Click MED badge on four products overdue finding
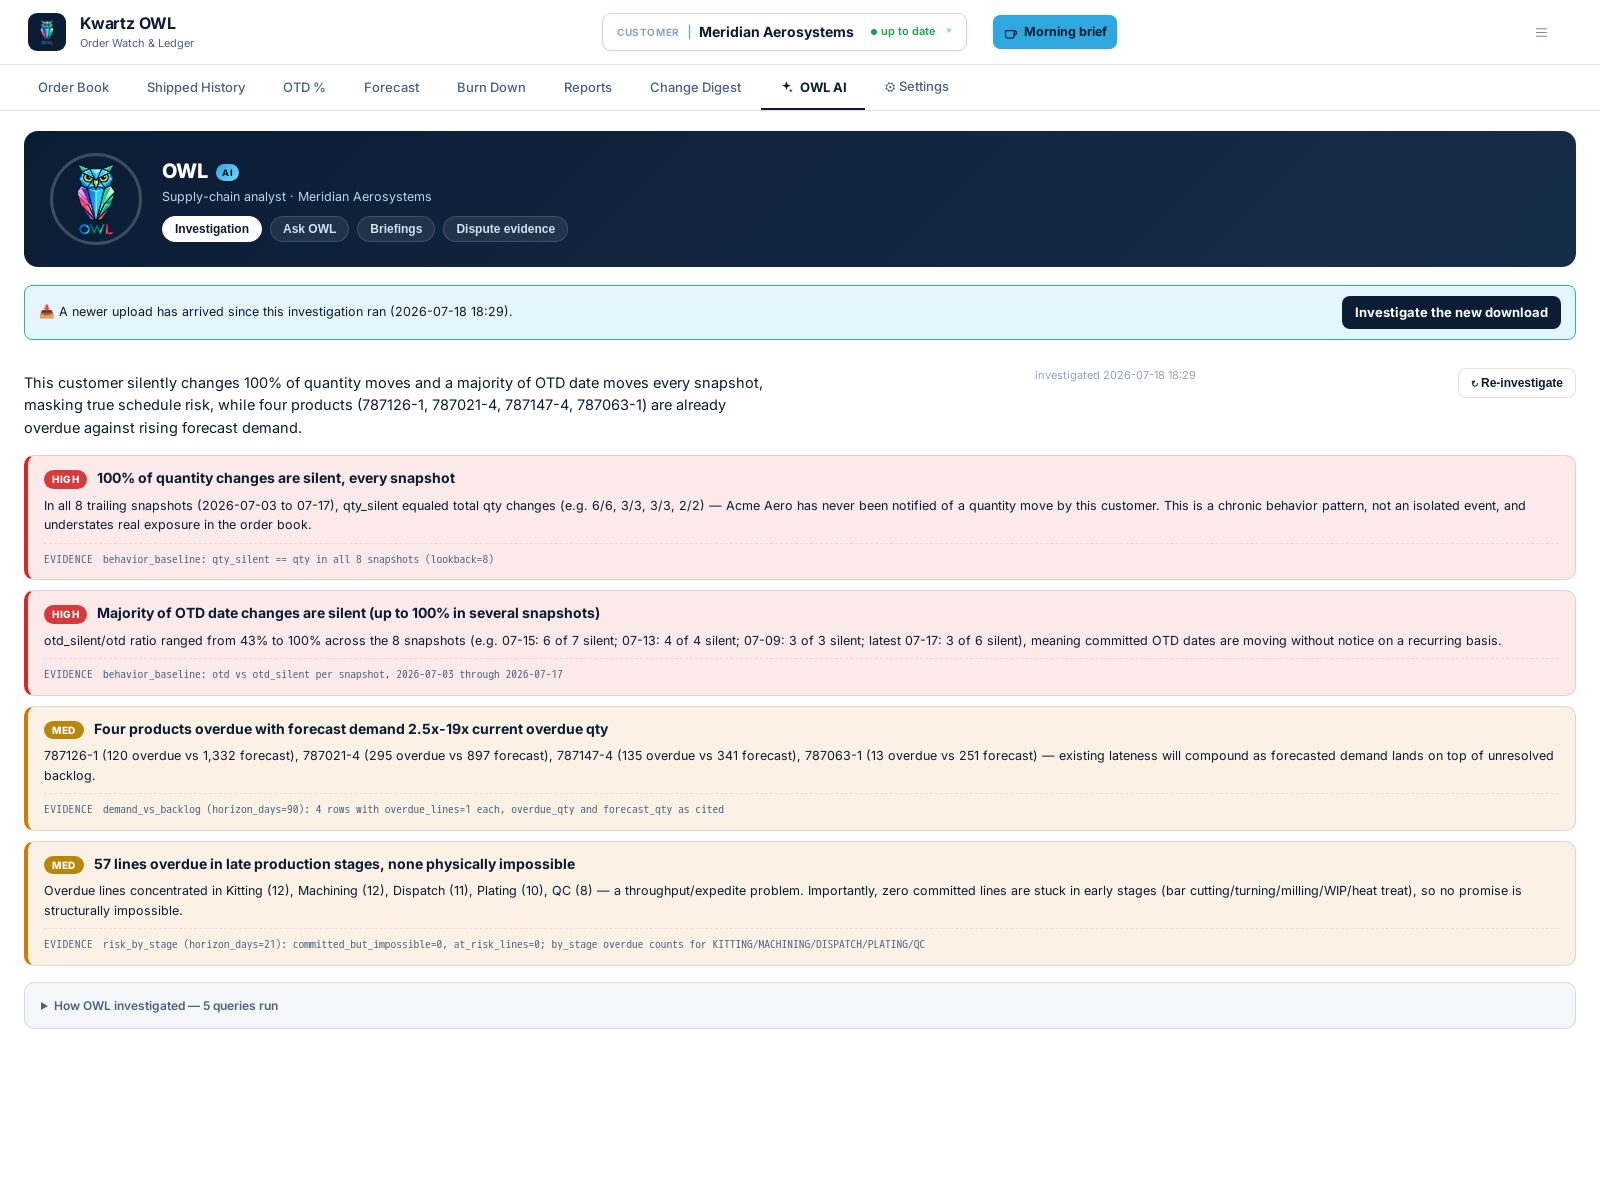Screen dimensions: 1600x1180 pos(64,730)
